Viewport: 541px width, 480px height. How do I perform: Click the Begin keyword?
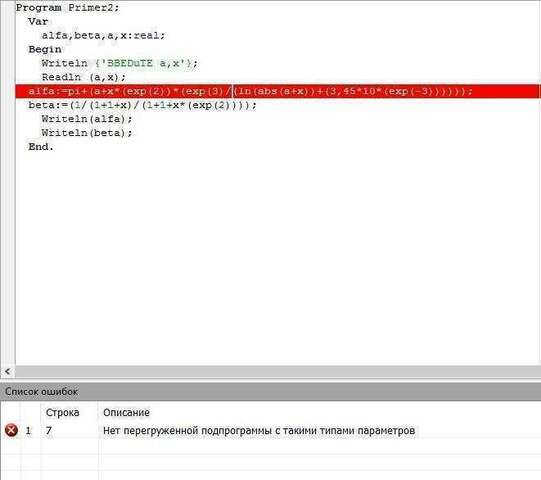pos(45,49)
